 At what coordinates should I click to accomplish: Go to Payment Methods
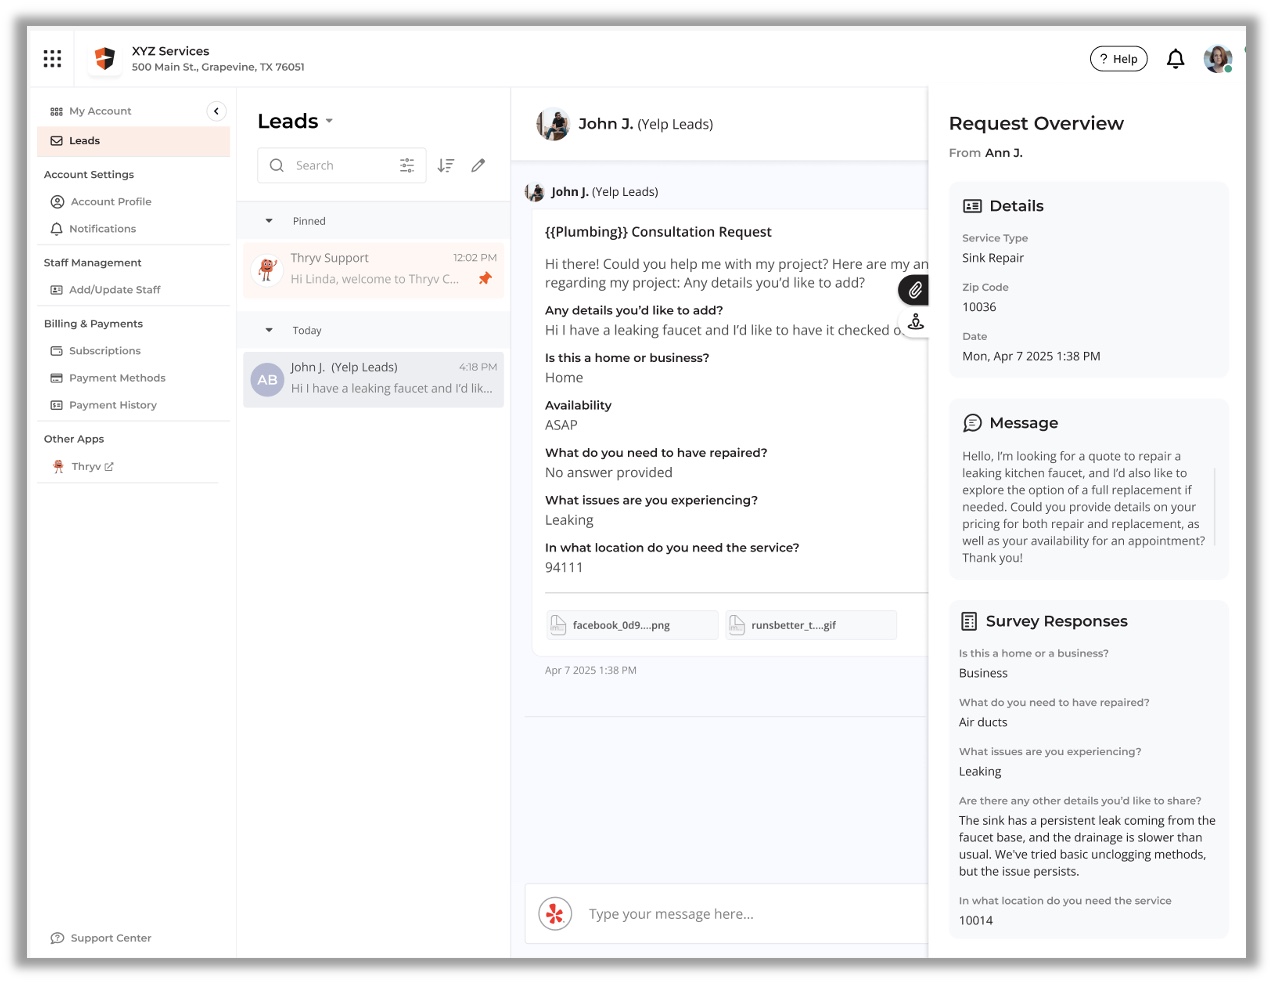click(117, 378)
